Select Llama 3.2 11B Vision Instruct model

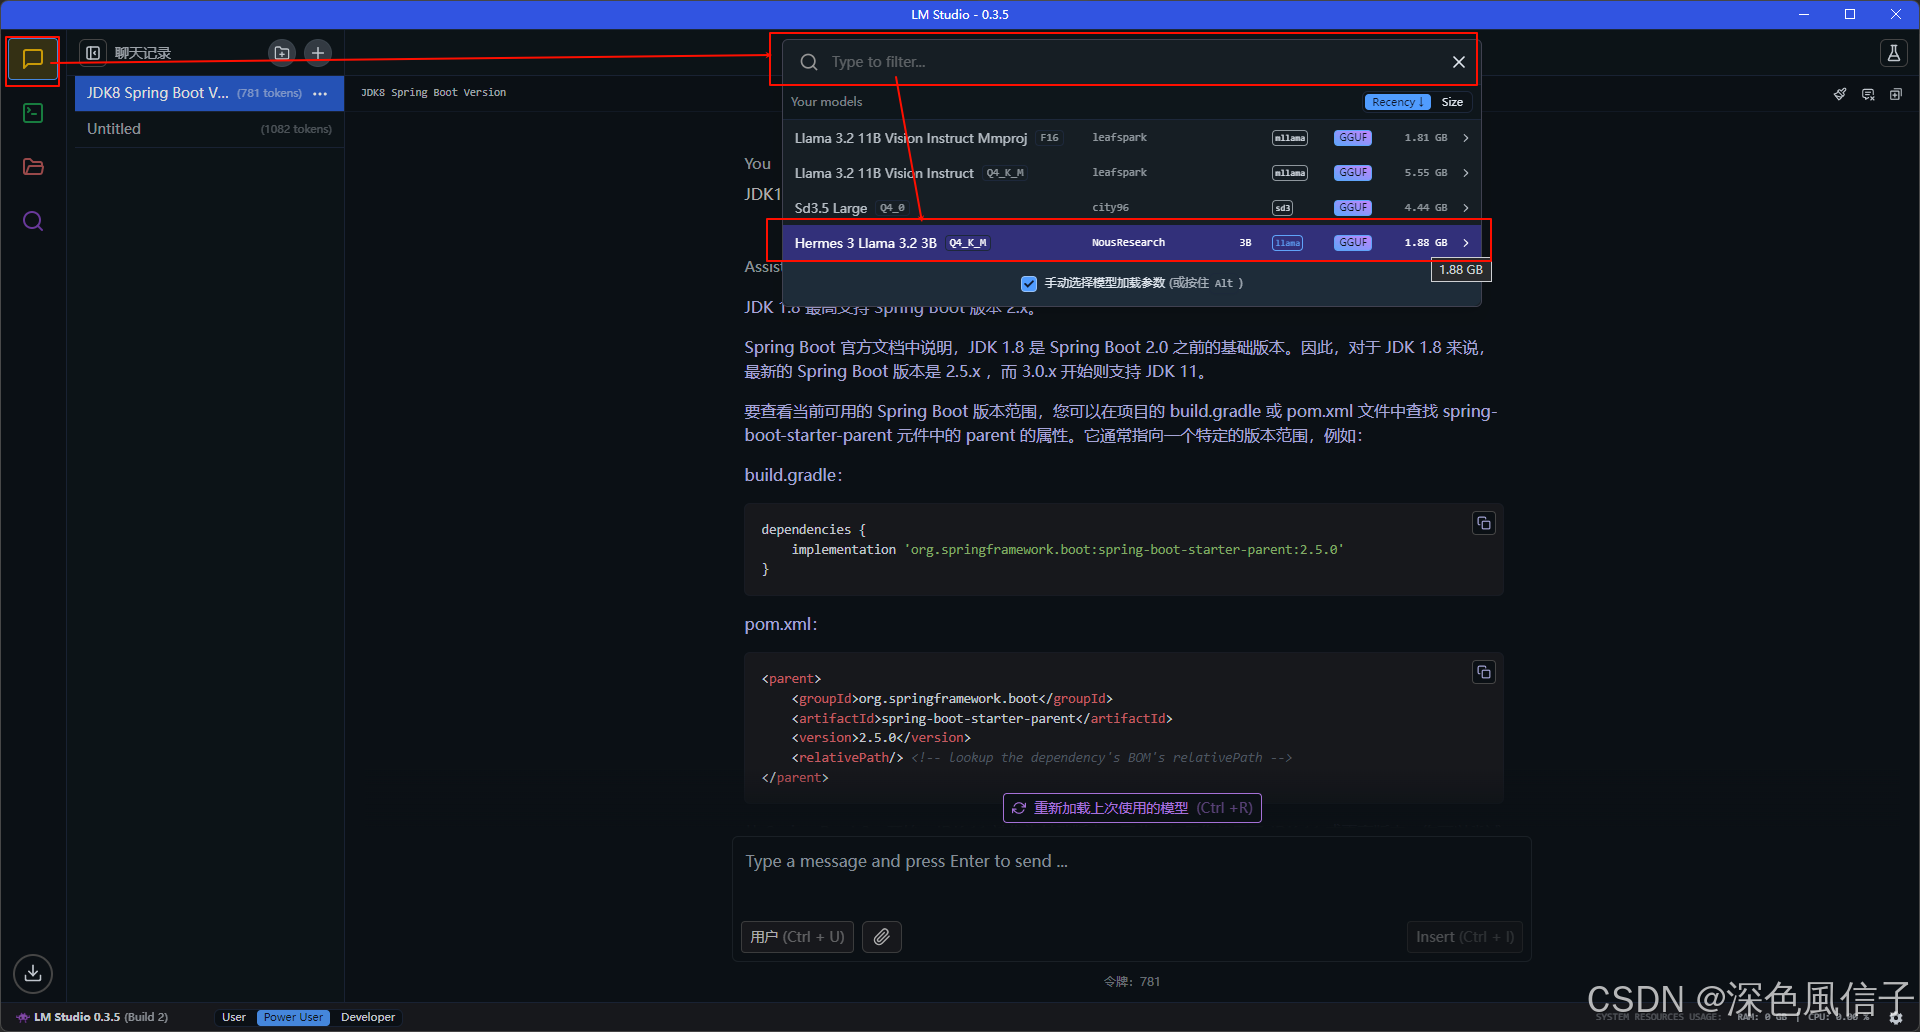tap(1131, 173)
